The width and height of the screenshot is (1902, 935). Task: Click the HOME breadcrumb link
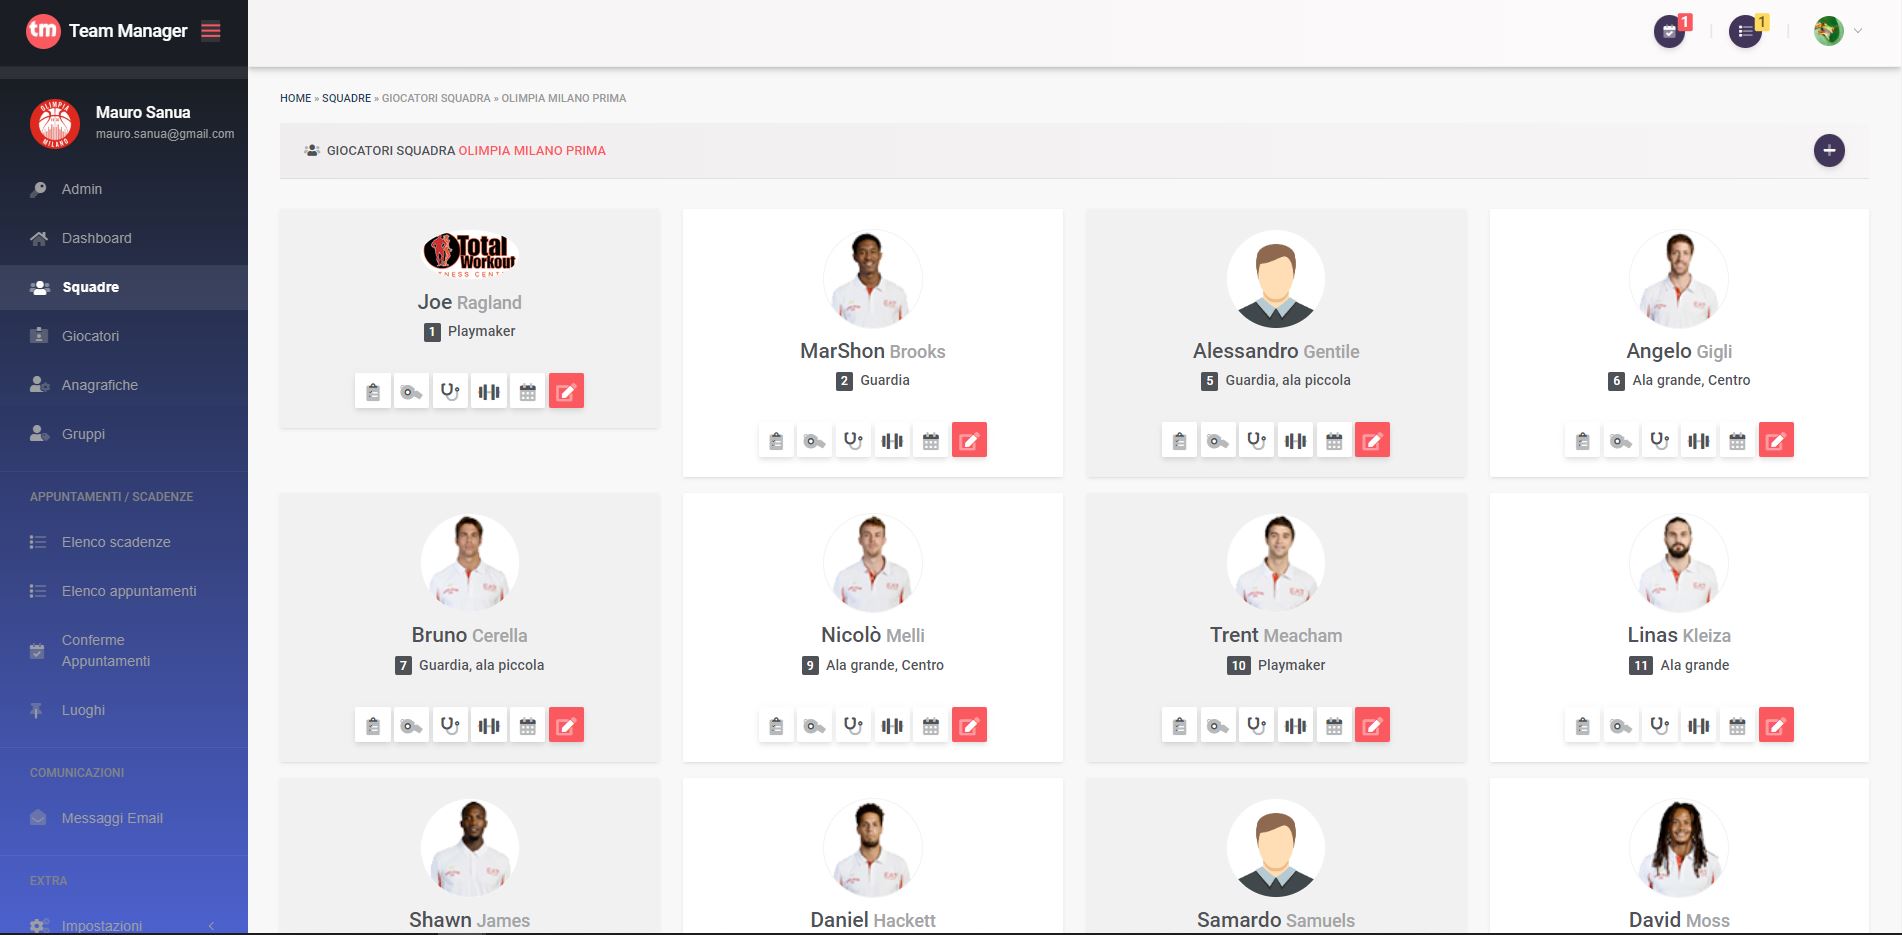[x=295, y=98]
